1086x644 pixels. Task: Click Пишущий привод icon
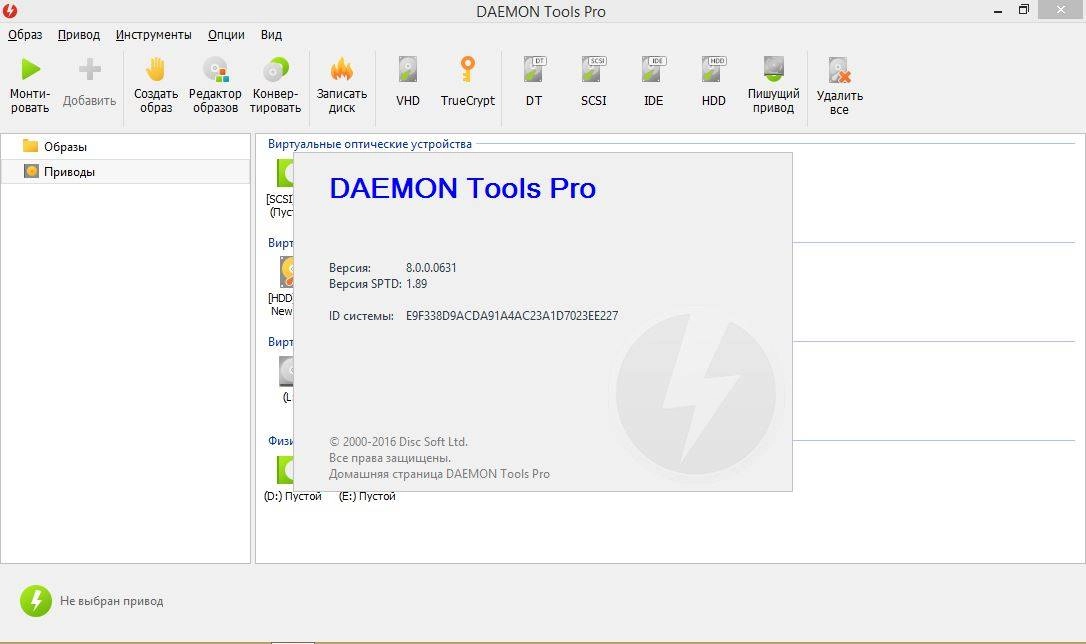(774, 69)
